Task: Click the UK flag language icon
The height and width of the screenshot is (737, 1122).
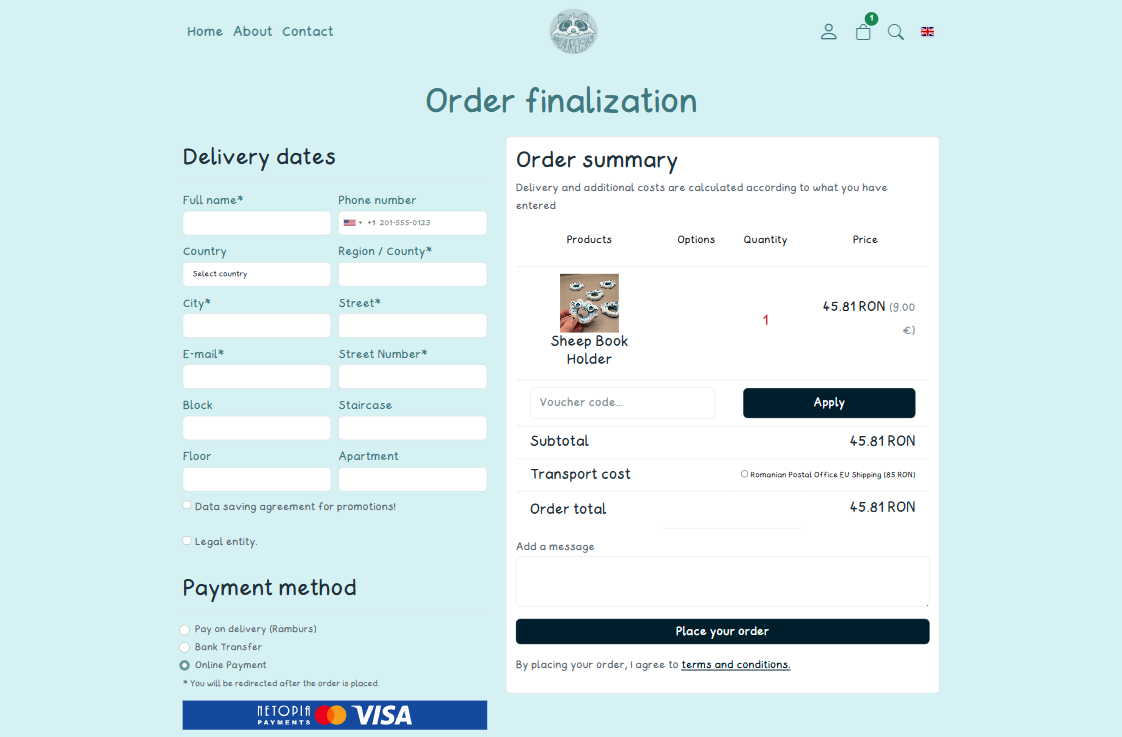Action: (927, 32)
